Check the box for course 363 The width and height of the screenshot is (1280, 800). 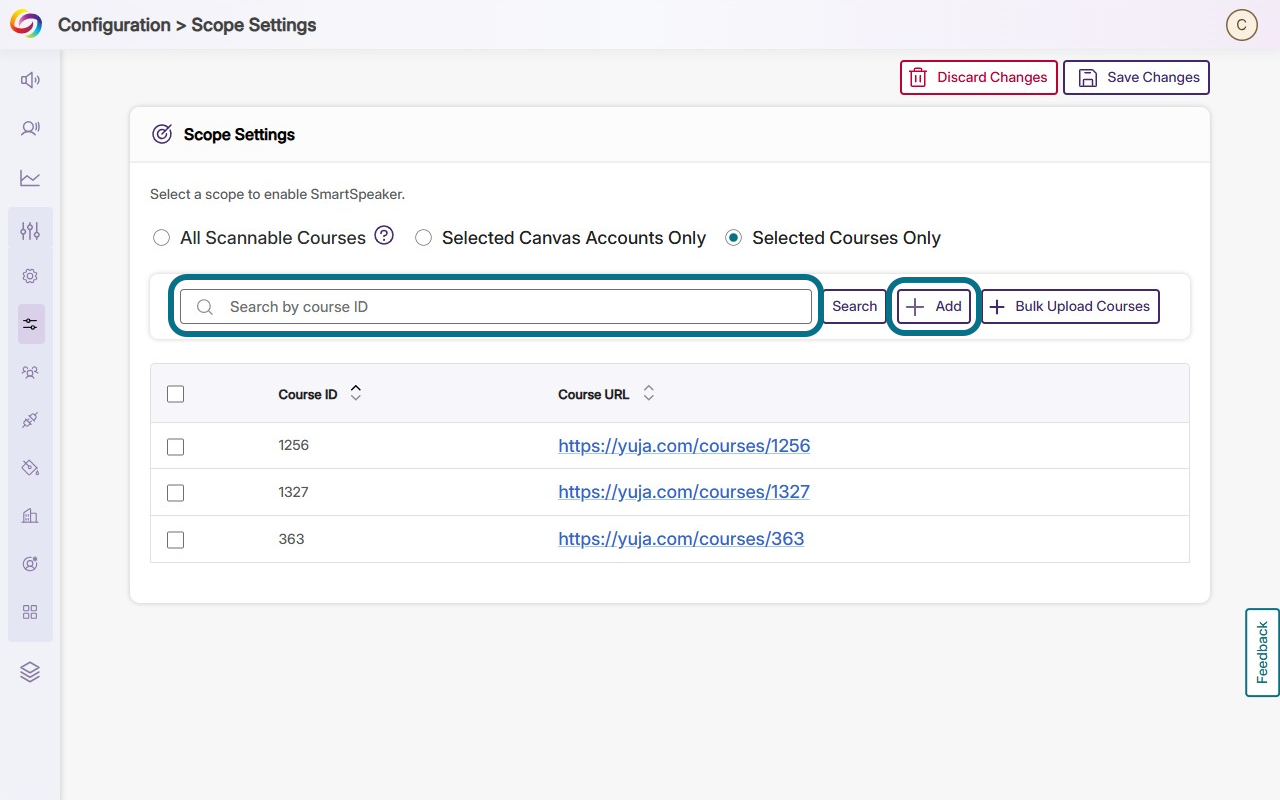175,540
